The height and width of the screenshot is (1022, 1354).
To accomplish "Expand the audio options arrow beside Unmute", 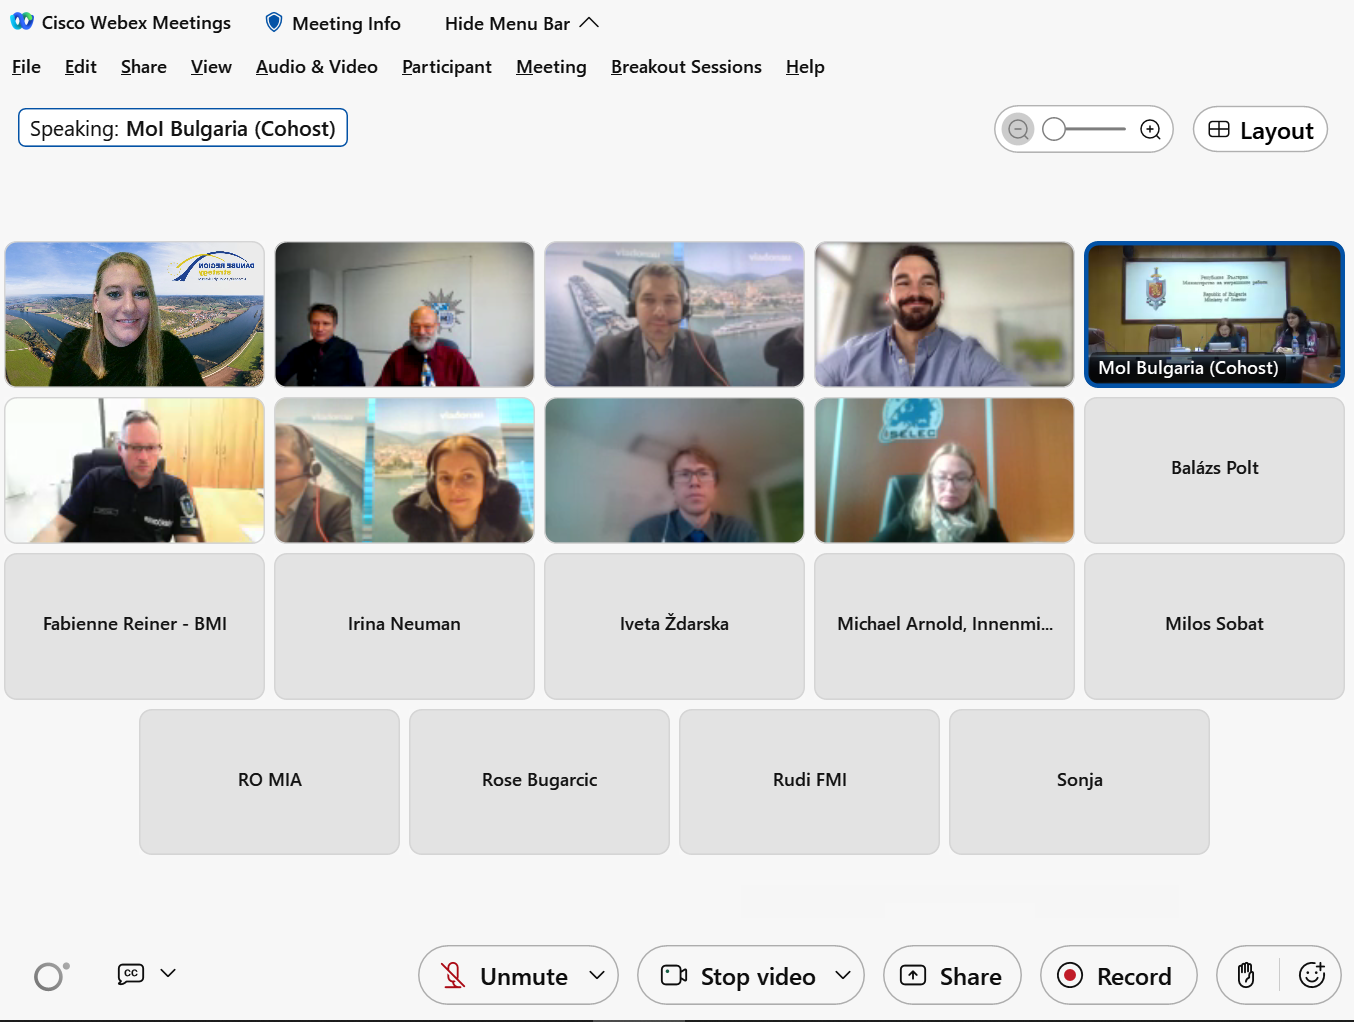I will pos(597,975).
